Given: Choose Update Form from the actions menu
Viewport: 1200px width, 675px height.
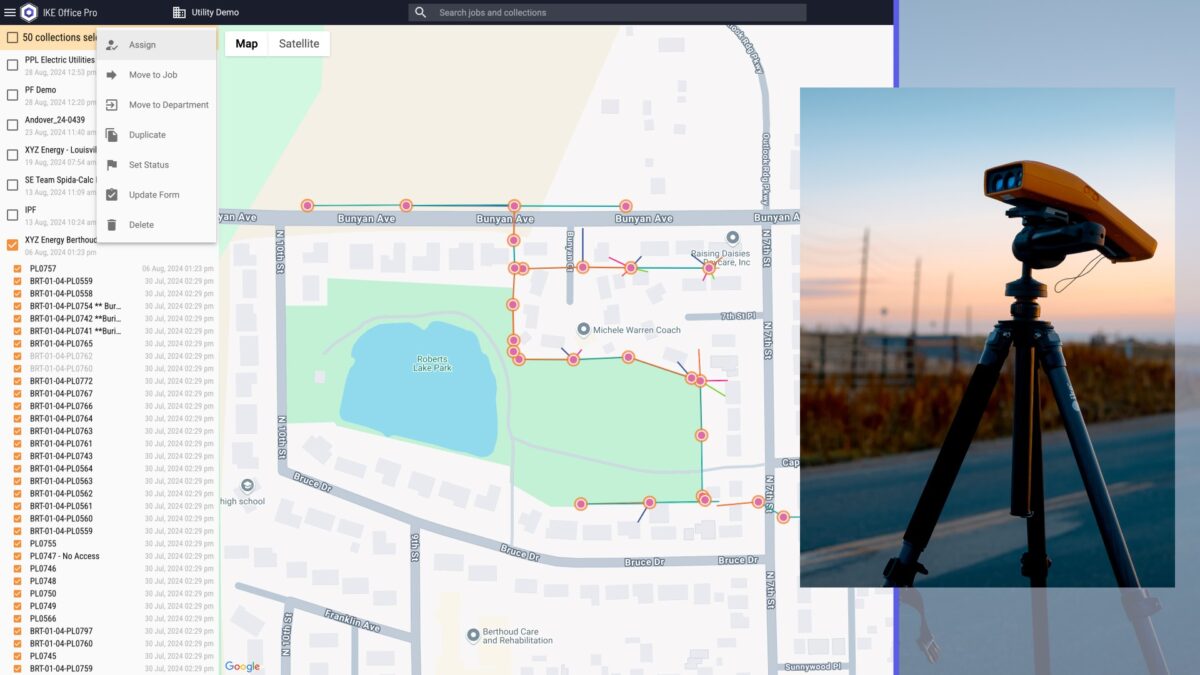Looking at the screenshot, I should [x=154, y=195].
